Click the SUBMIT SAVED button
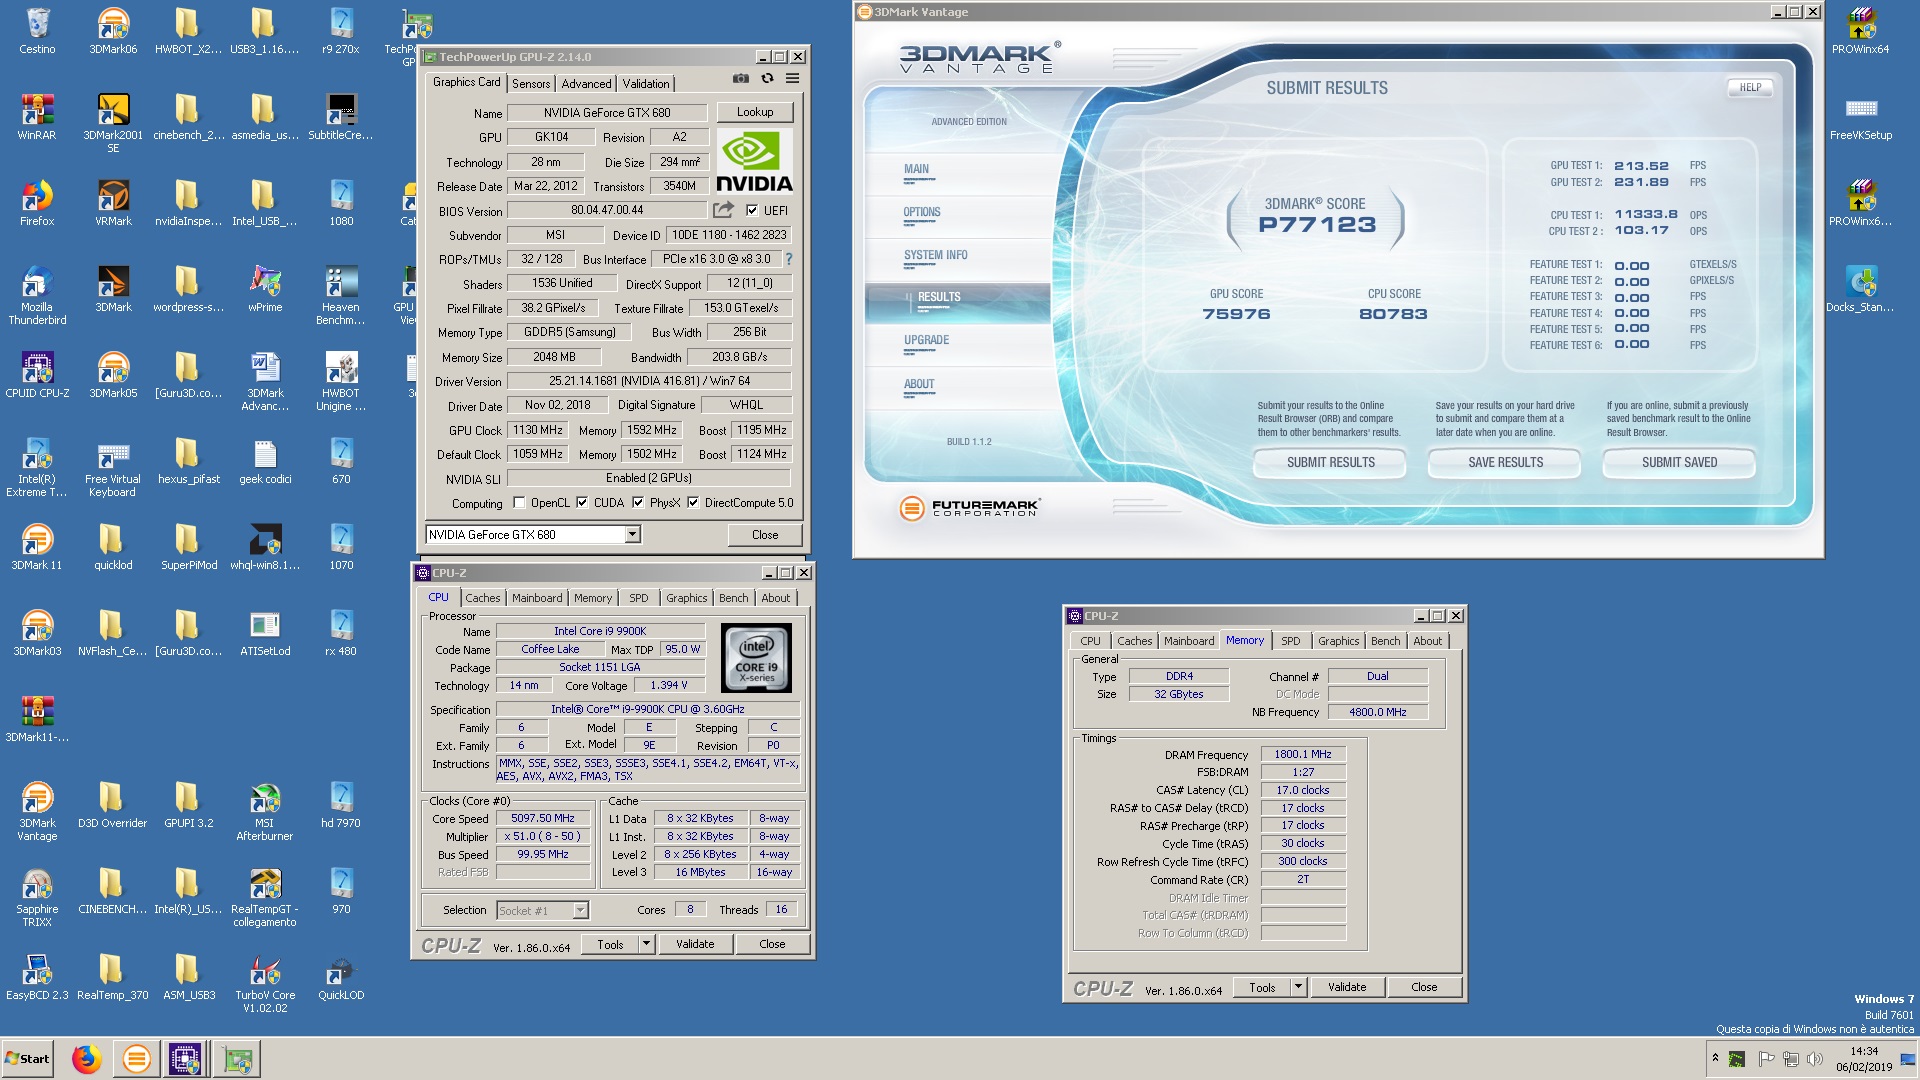Viewport: 1920px width, 1080px height. [x=1679, y=462]
